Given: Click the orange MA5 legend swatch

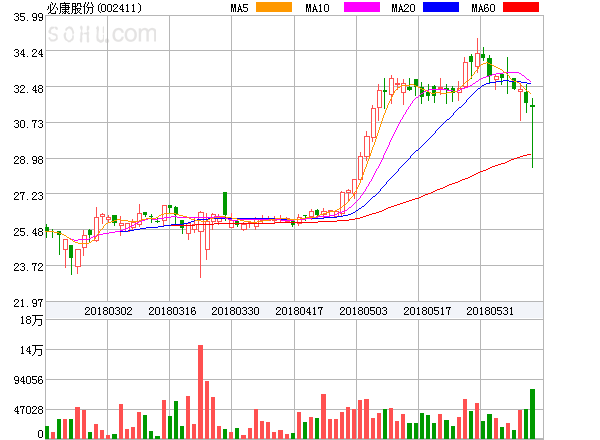Looking at the screenshot, I should [x=274, y=7].
